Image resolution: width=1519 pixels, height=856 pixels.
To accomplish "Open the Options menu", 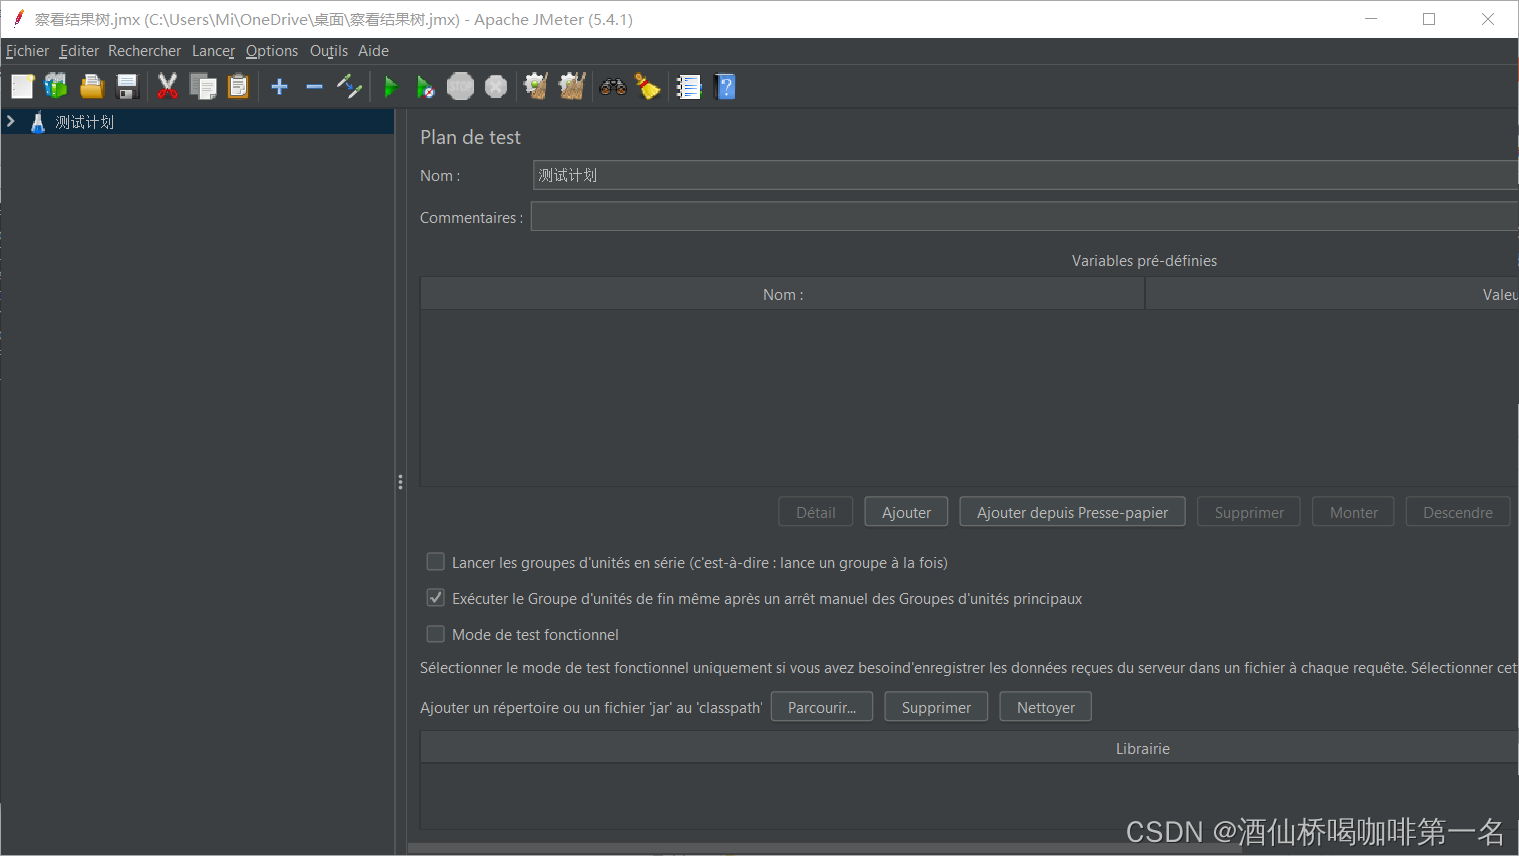I will pos(272,51).
